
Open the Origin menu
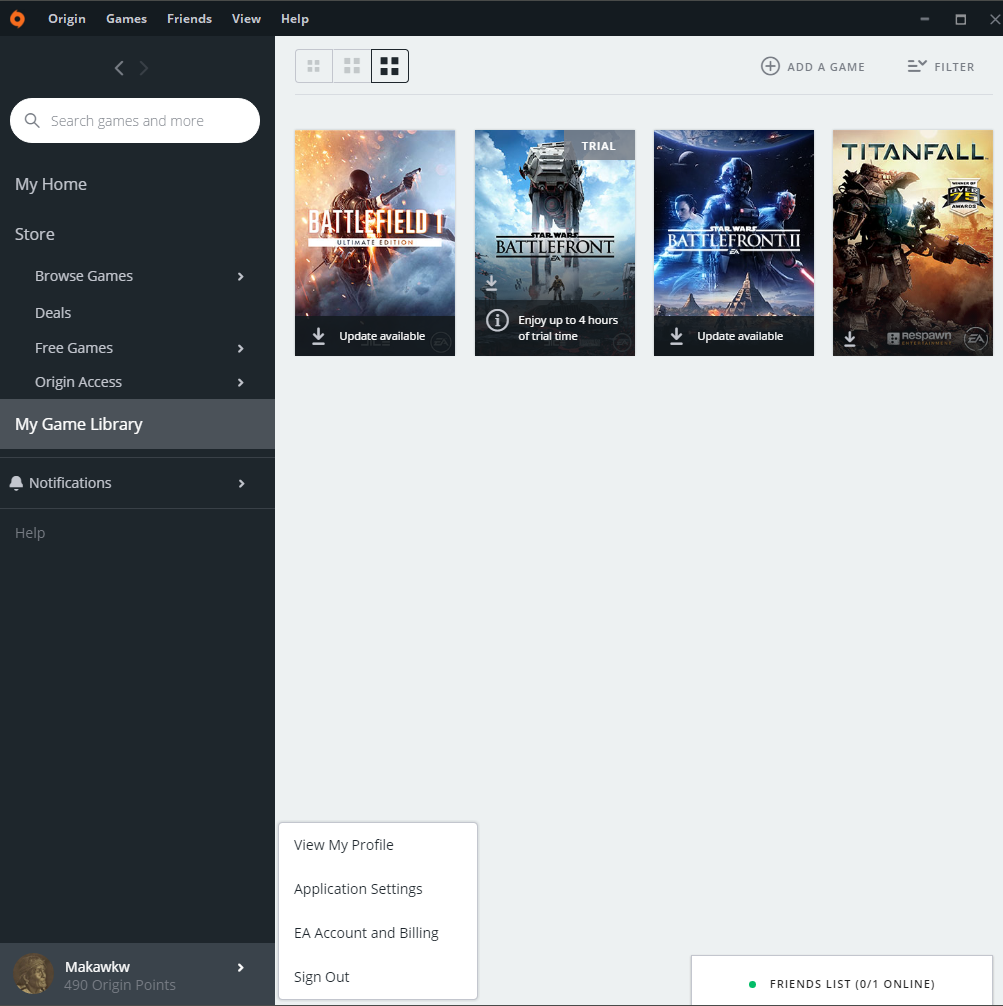click(x=67, y=19)
